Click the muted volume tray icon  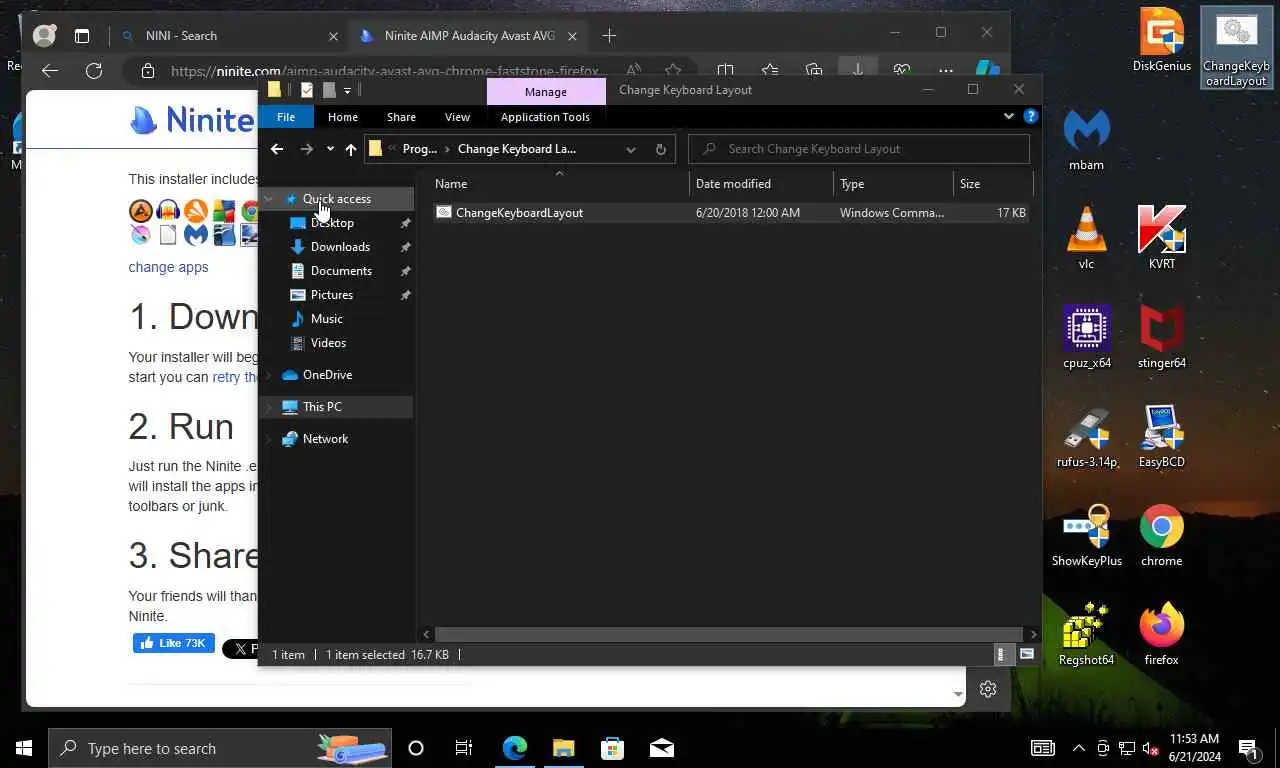[x=1150, y=748]
